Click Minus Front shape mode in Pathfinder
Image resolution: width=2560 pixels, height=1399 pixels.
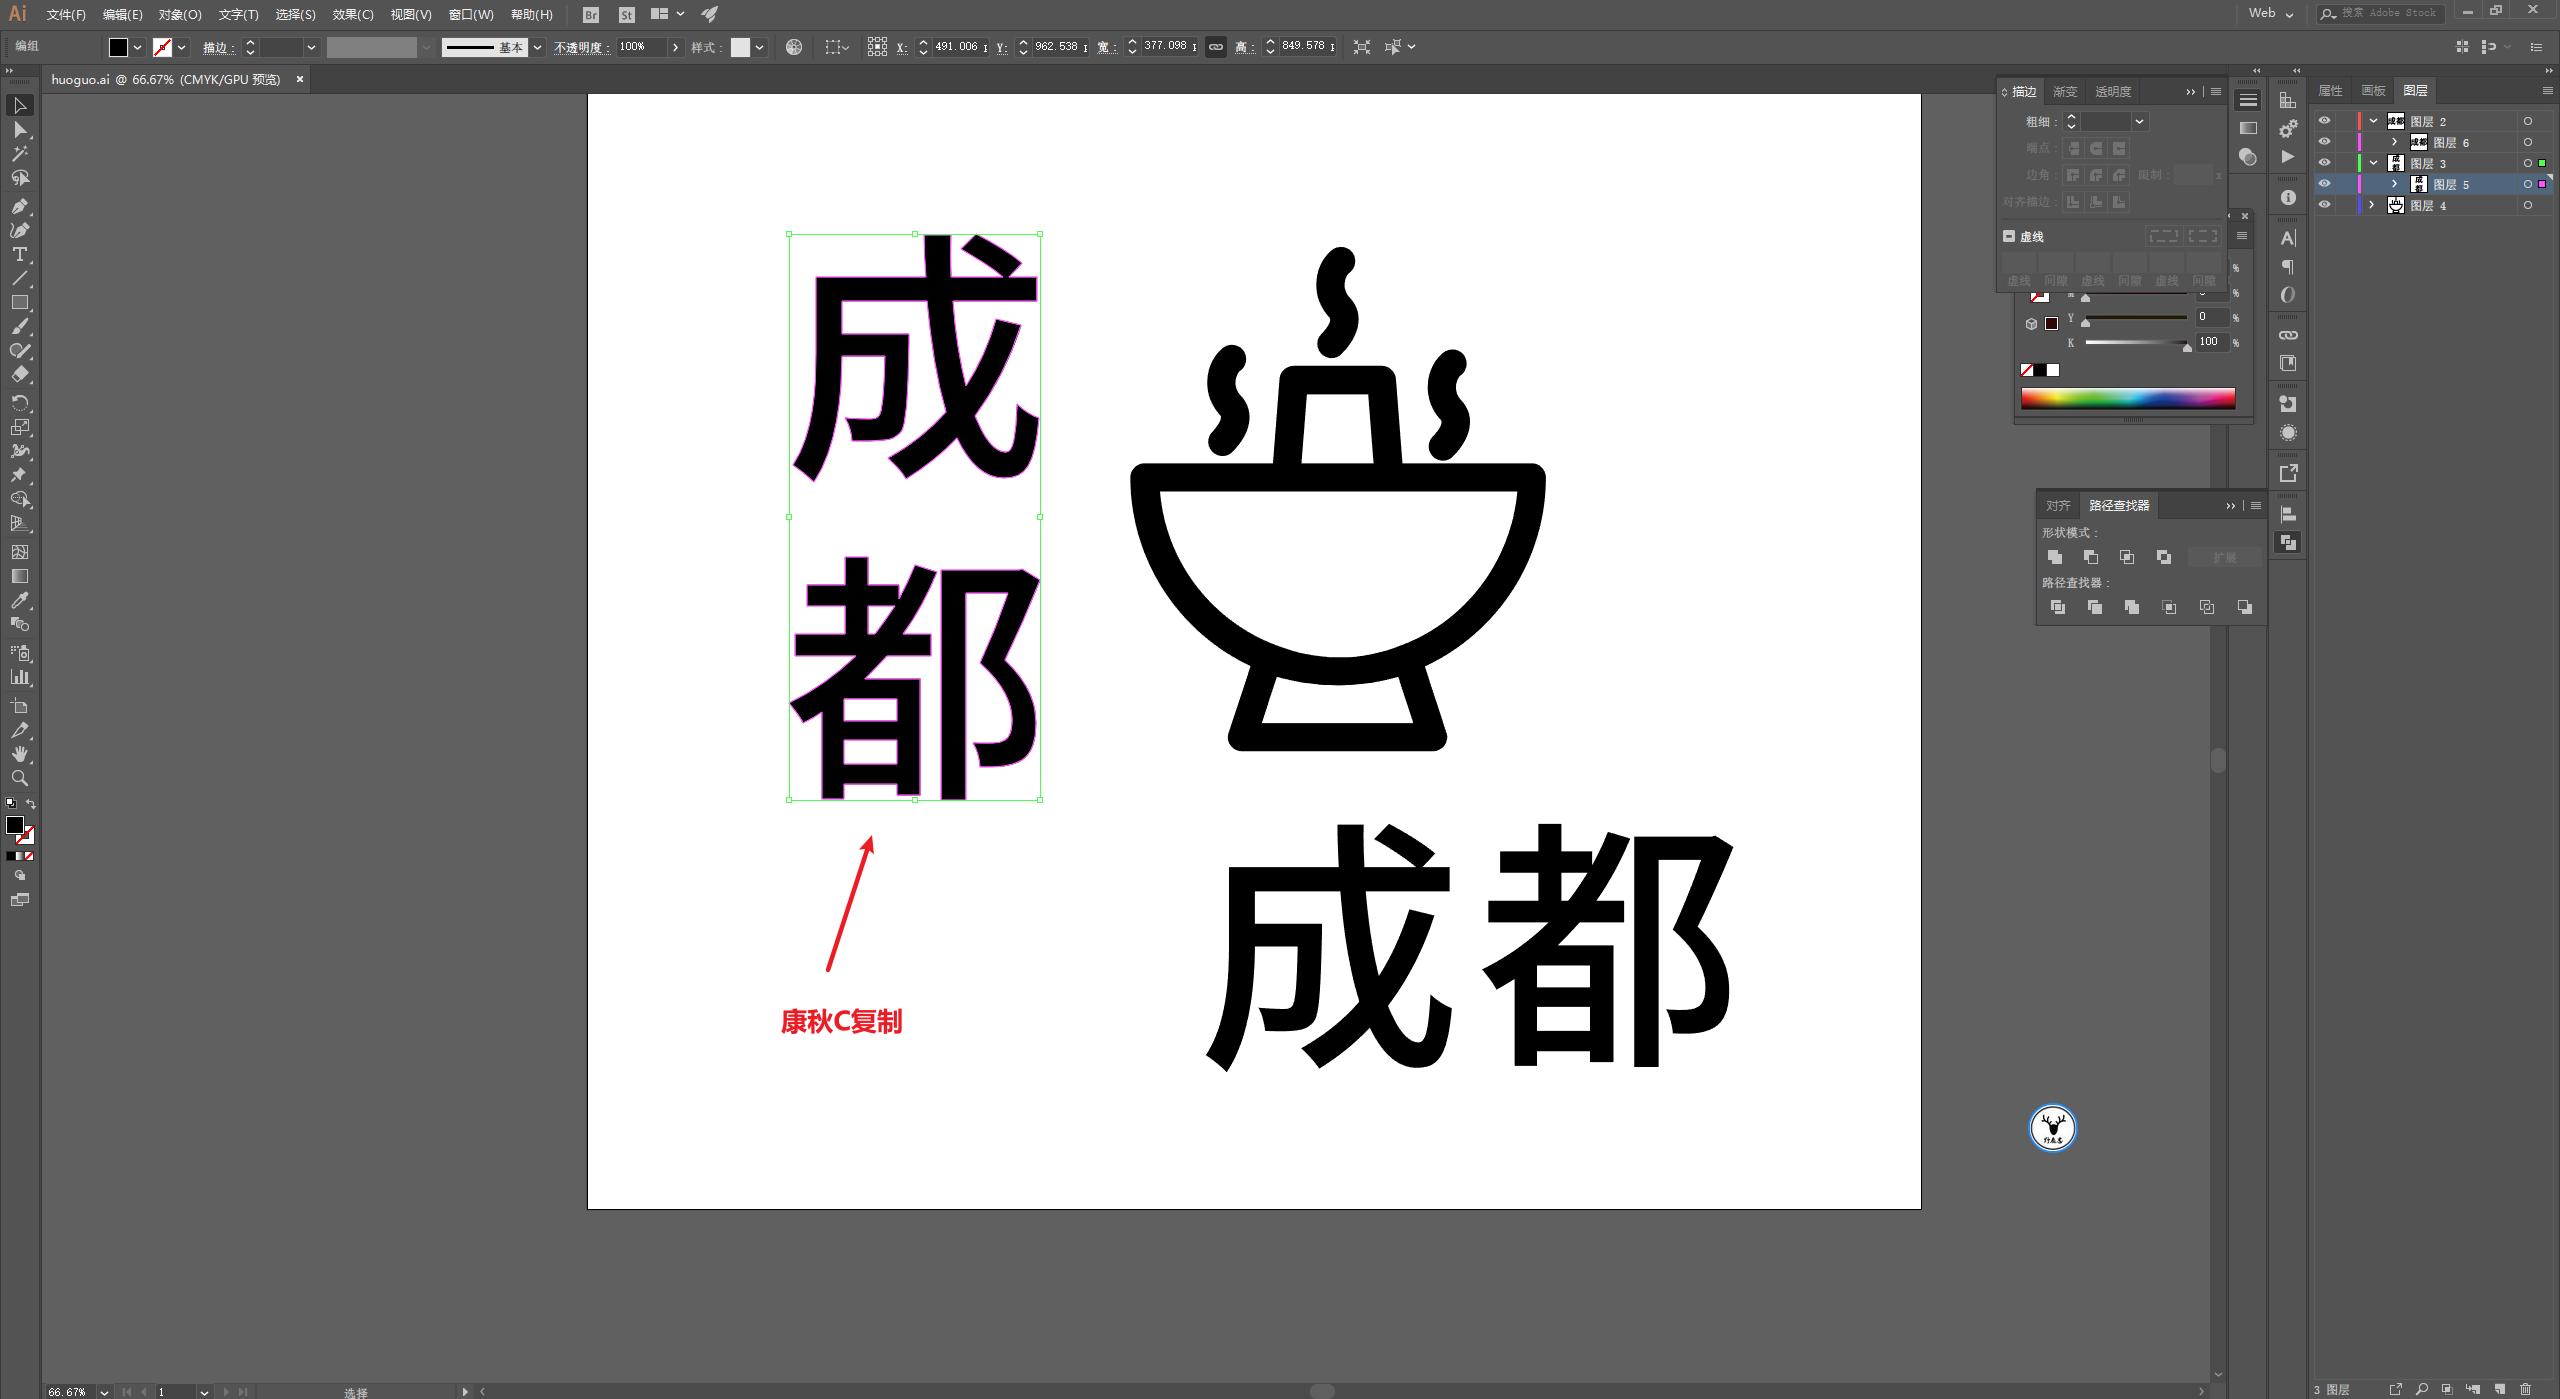coord(2093,557)
